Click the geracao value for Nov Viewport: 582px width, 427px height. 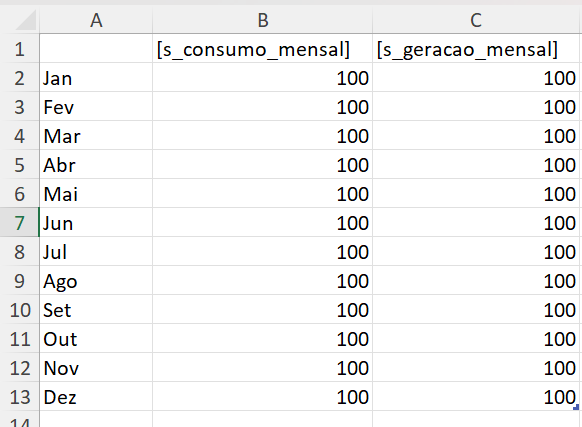pyautogui.click(x=477, y=368)
